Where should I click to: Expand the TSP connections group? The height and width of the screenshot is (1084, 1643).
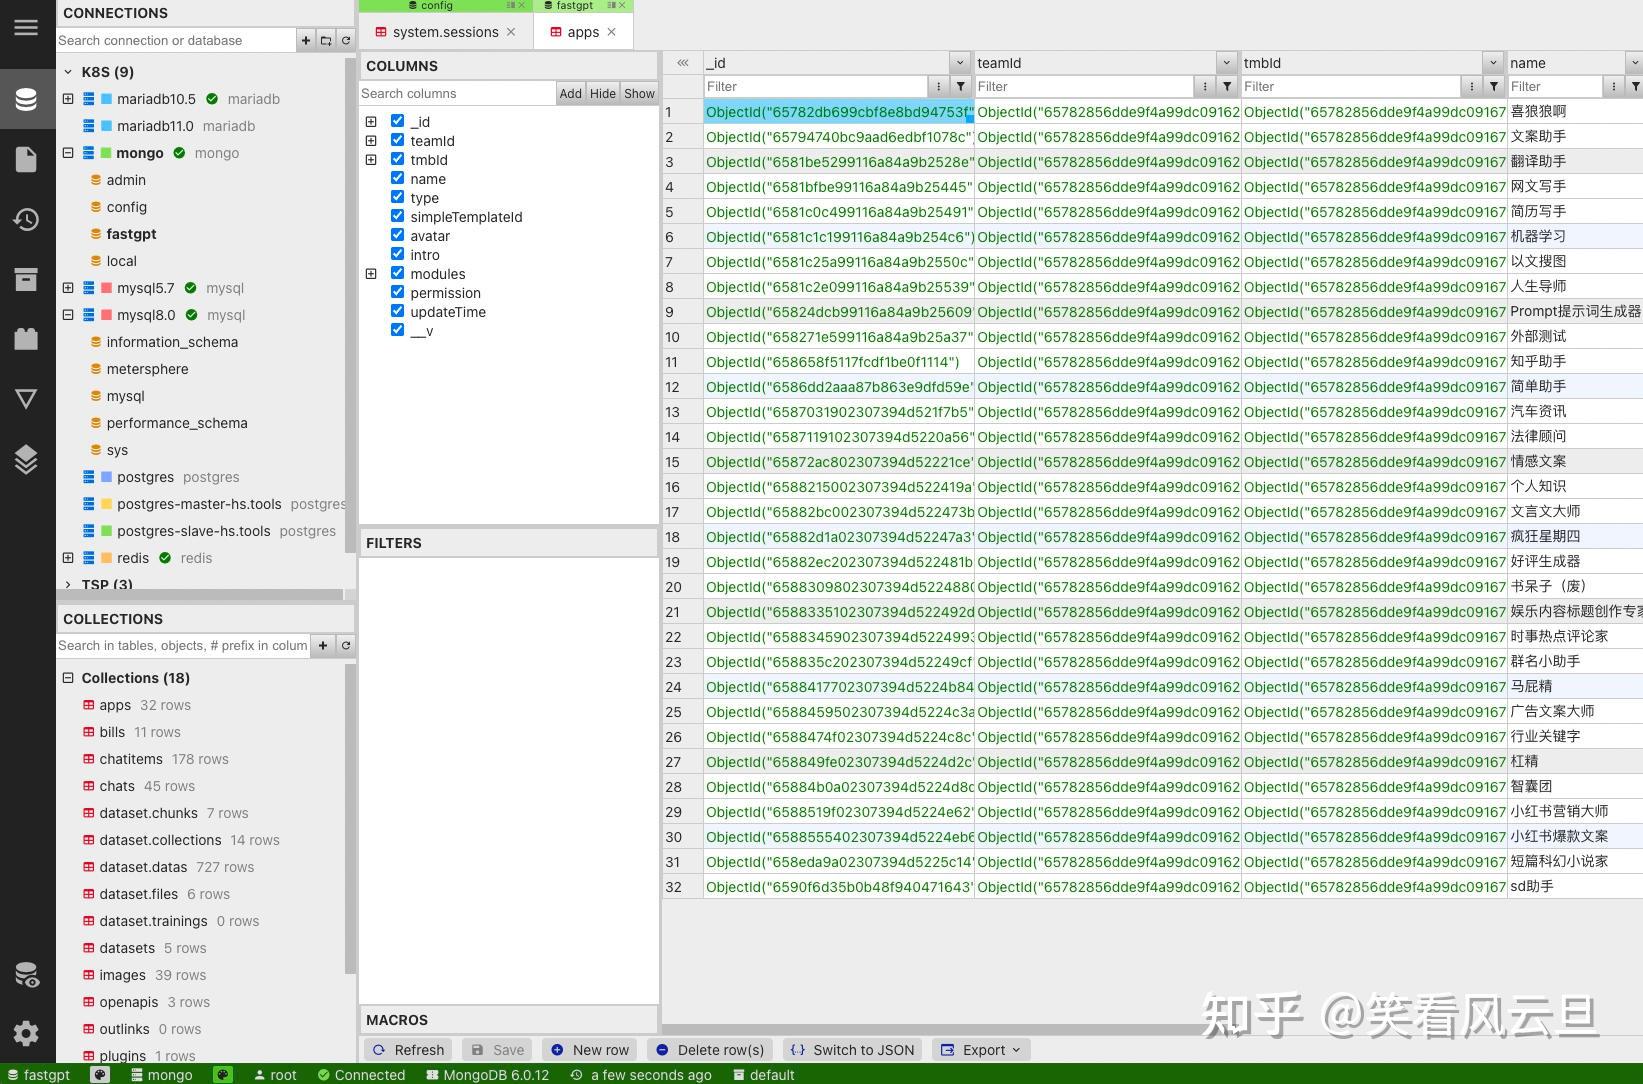coord(67,585)
